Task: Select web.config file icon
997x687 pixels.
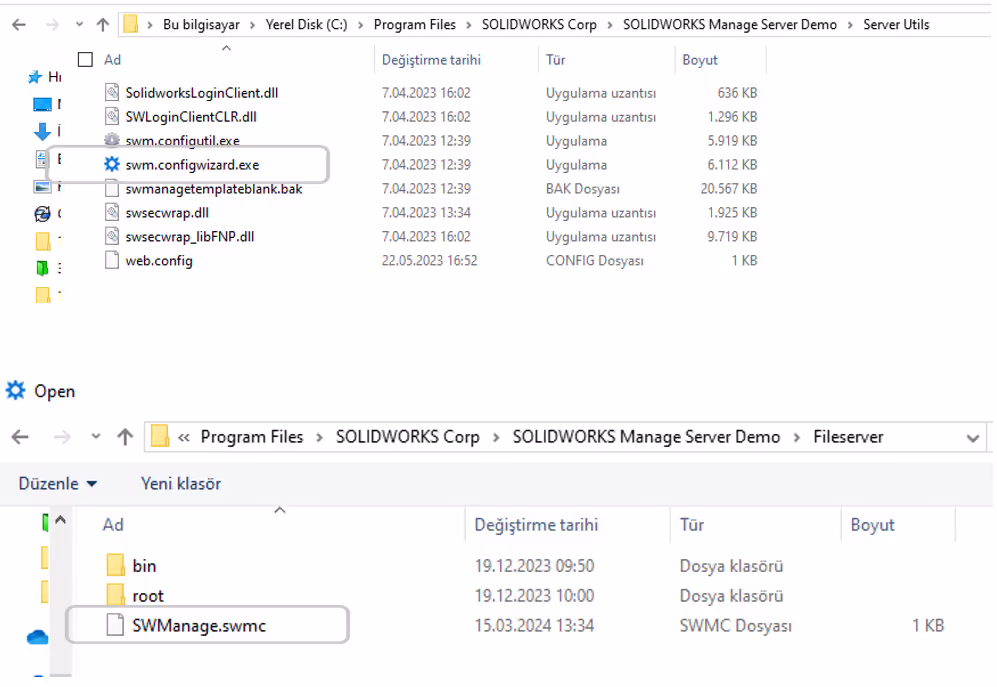Action: (112, 260)
